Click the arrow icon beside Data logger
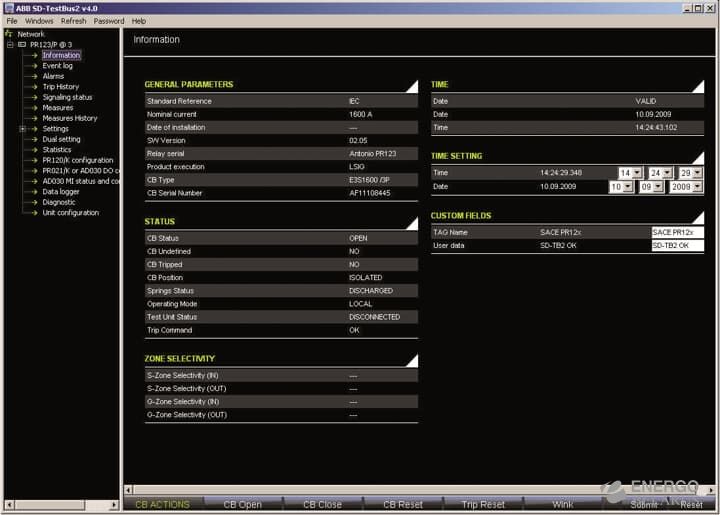 [x=33, y=191]
